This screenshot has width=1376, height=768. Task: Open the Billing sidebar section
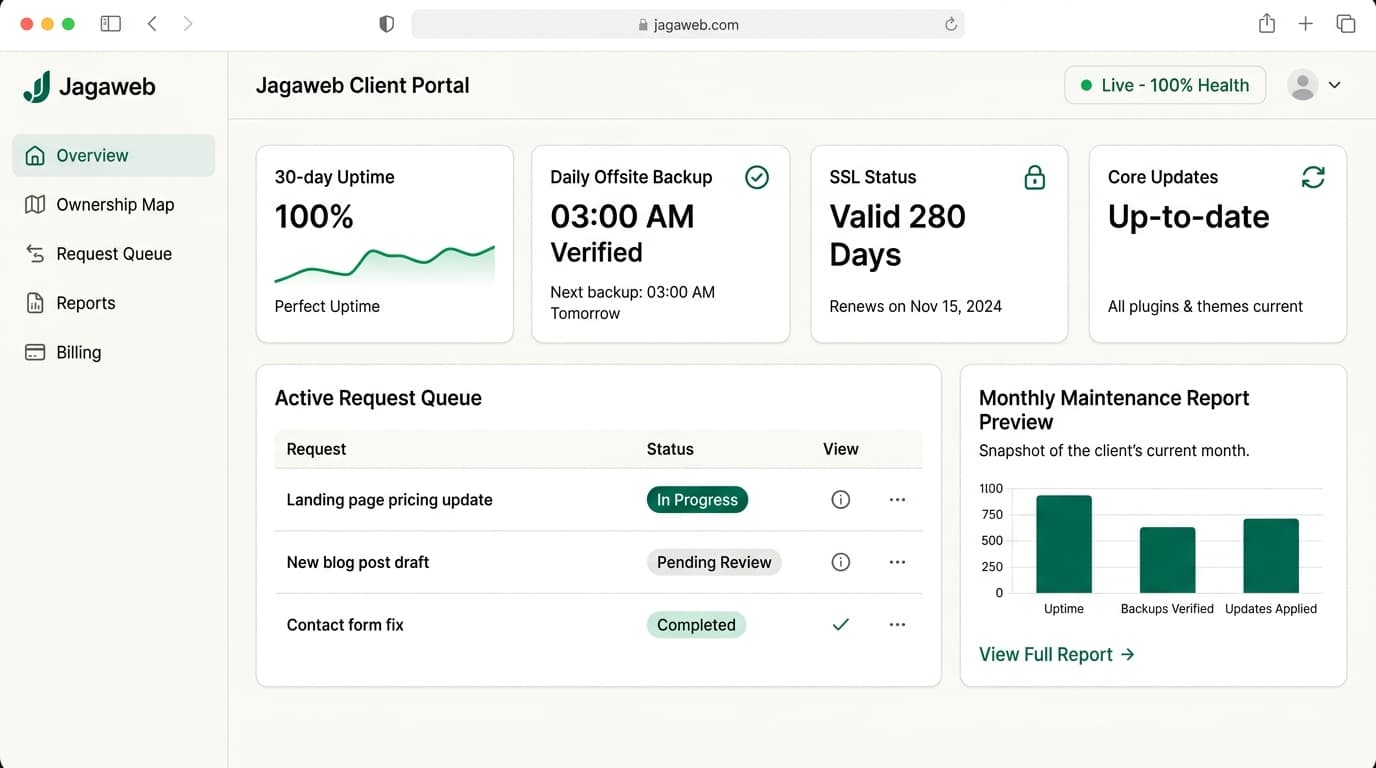[113, 352]
